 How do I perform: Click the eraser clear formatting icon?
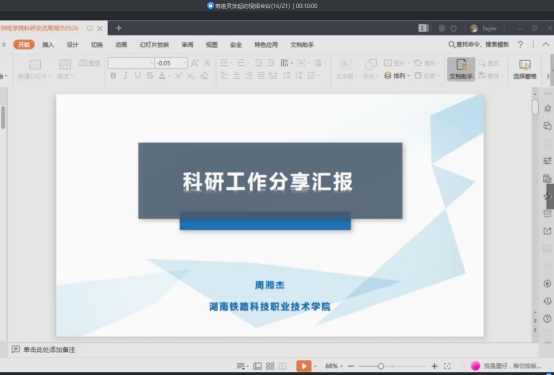[205, 76]
